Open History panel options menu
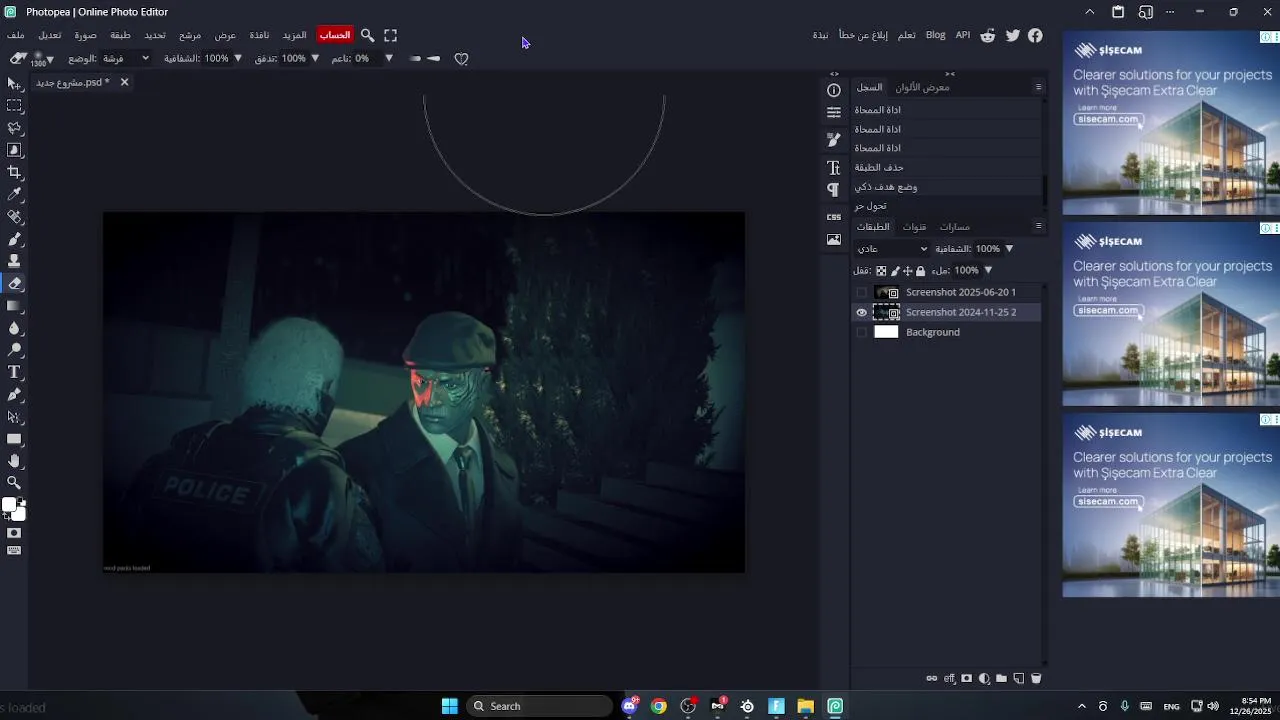Image resolution: width=1280 pixels, height=720 pixels. 1038,87
